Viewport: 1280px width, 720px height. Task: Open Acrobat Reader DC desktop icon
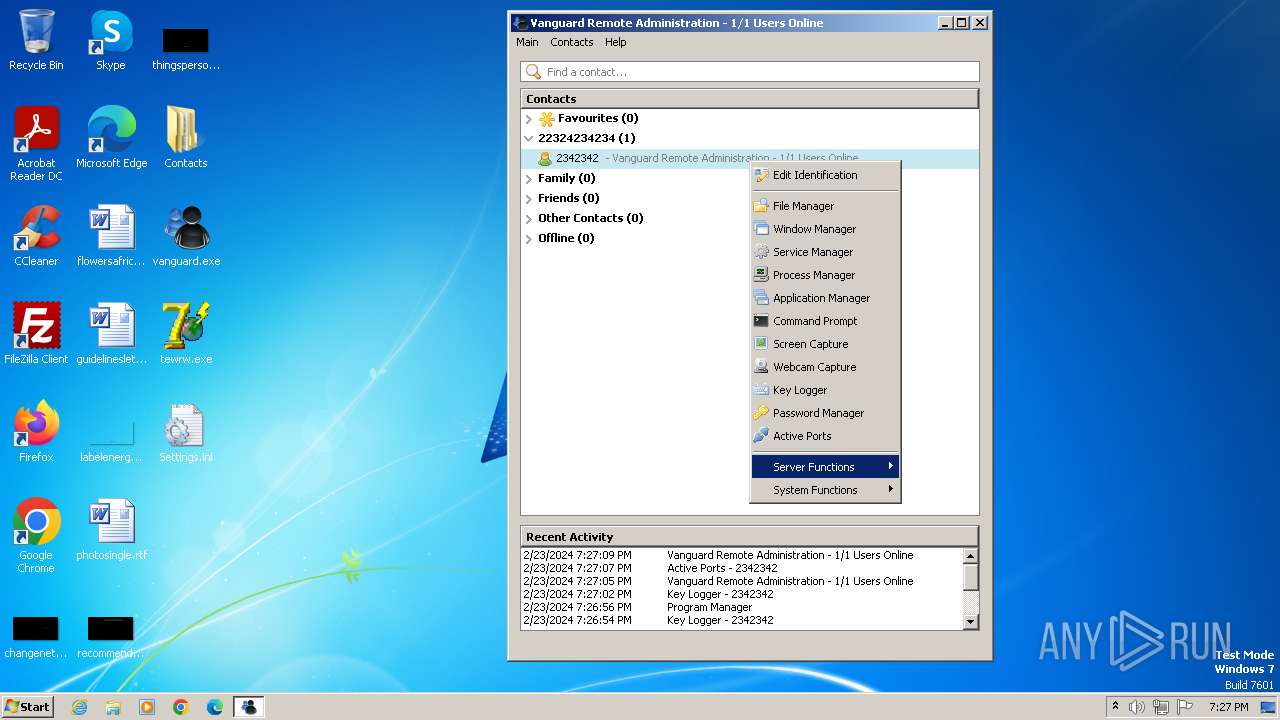(36, 144)
